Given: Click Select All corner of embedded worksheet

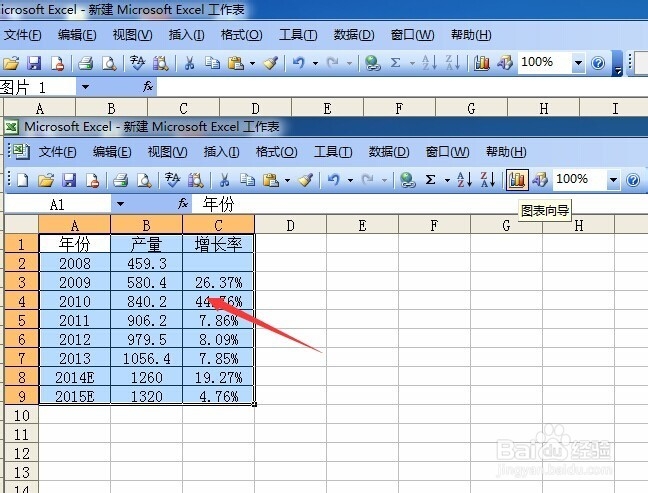Looking at the screenshot, I should [x=21, y=225].
